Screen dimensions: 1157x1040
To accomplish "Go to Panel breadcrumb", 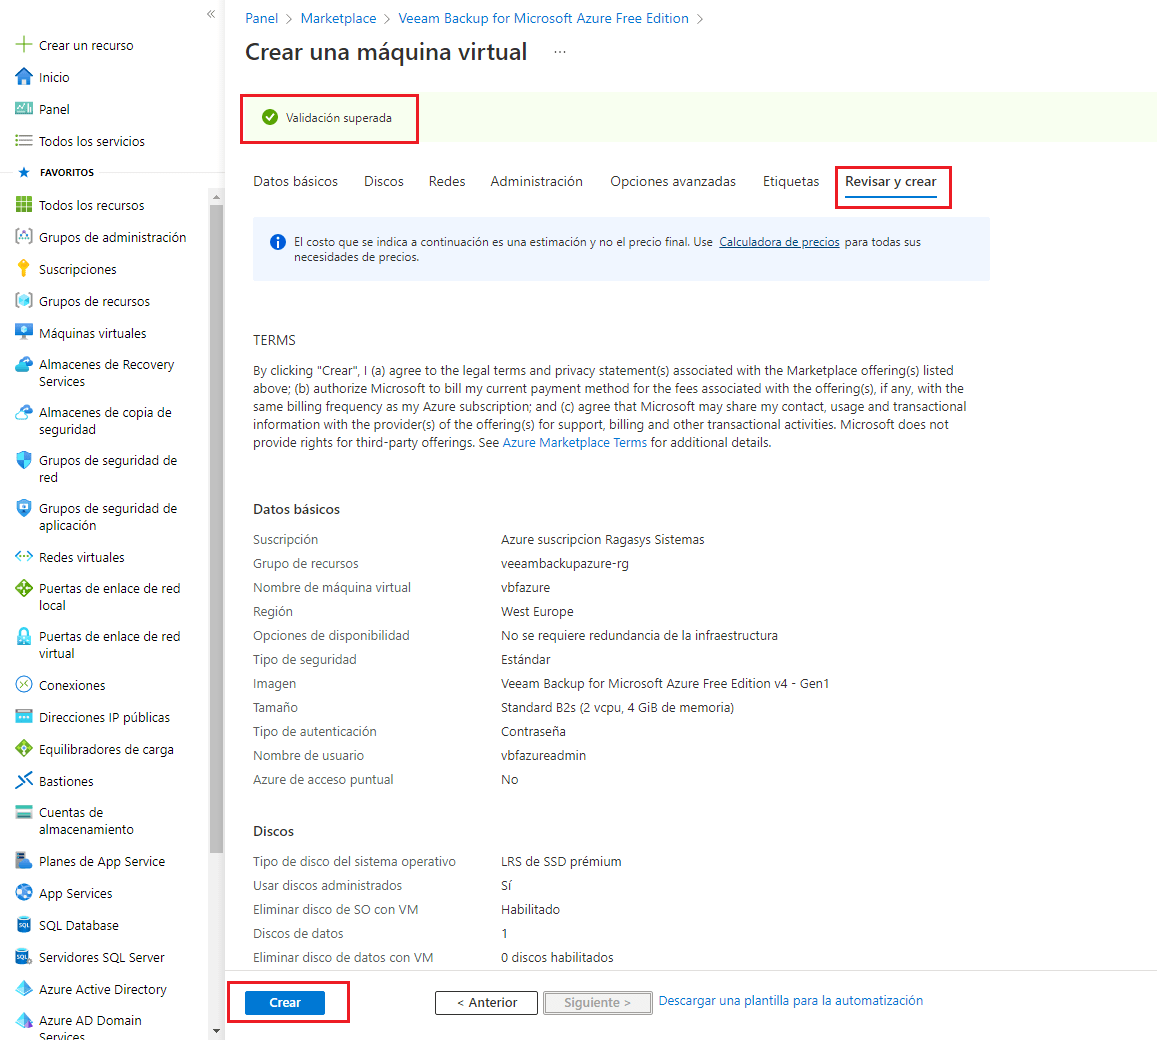I will [x=262, y=18].
